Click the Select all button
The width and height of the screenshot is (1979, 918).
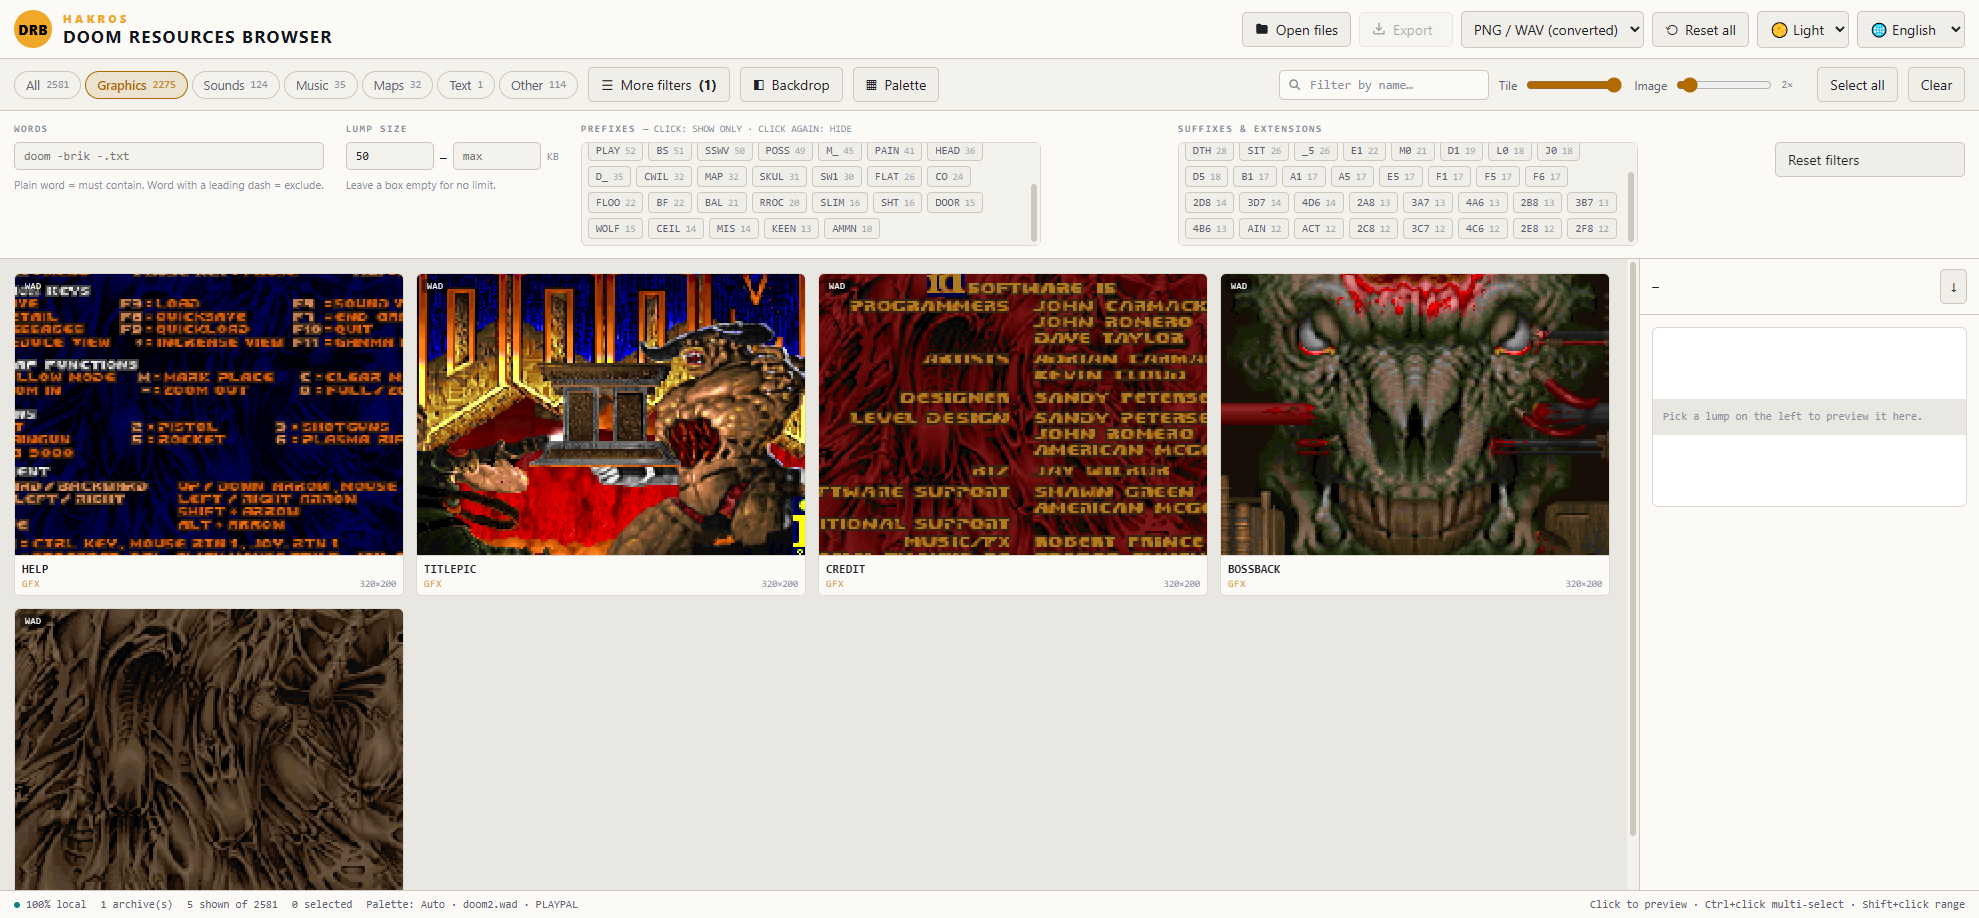(x=1857, y=85)
